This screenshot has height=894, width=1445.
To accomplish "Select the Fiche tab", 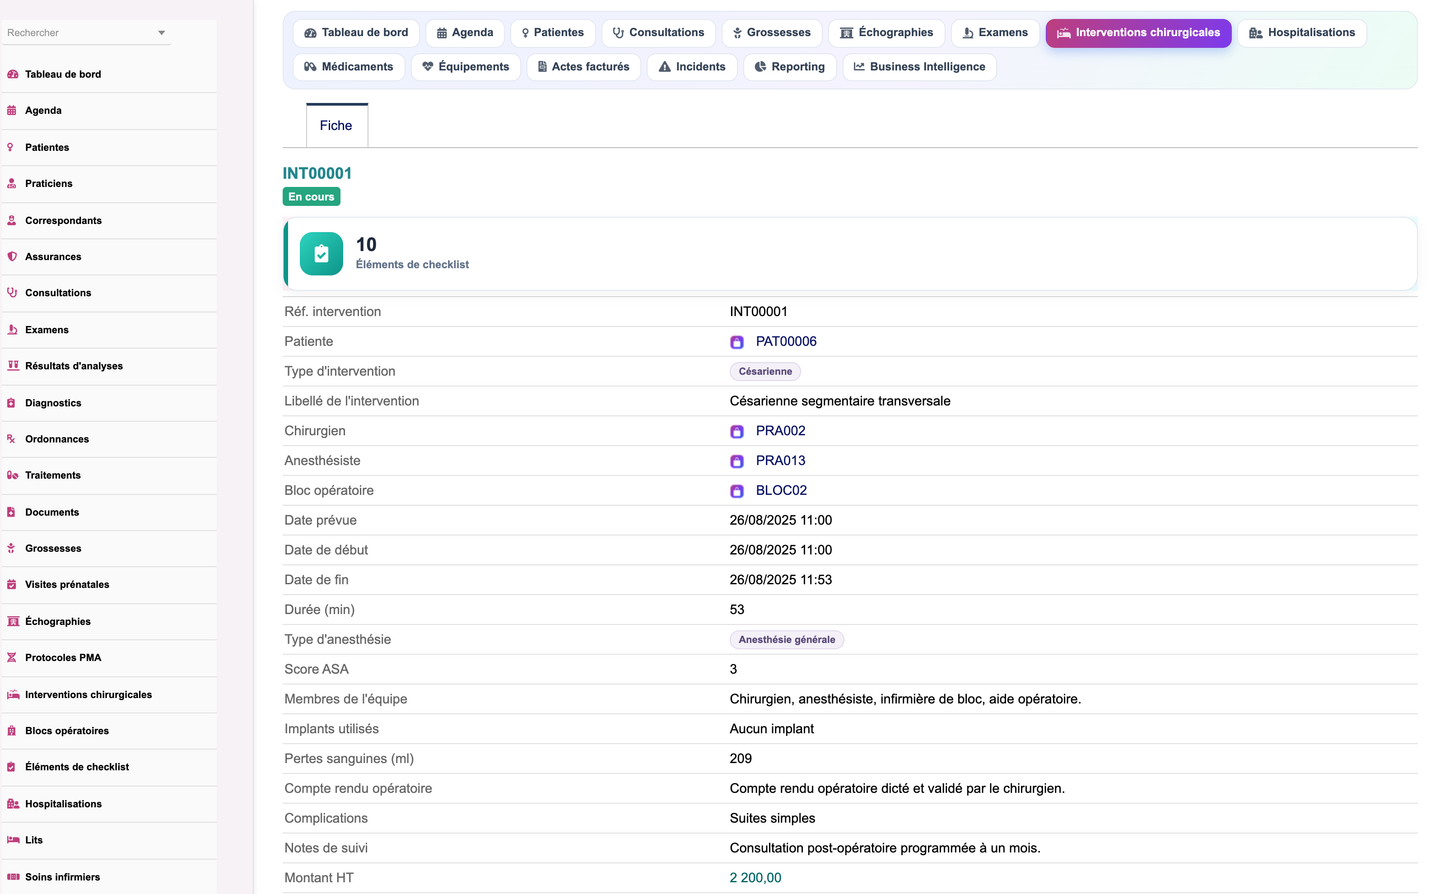I will point(336,125).
